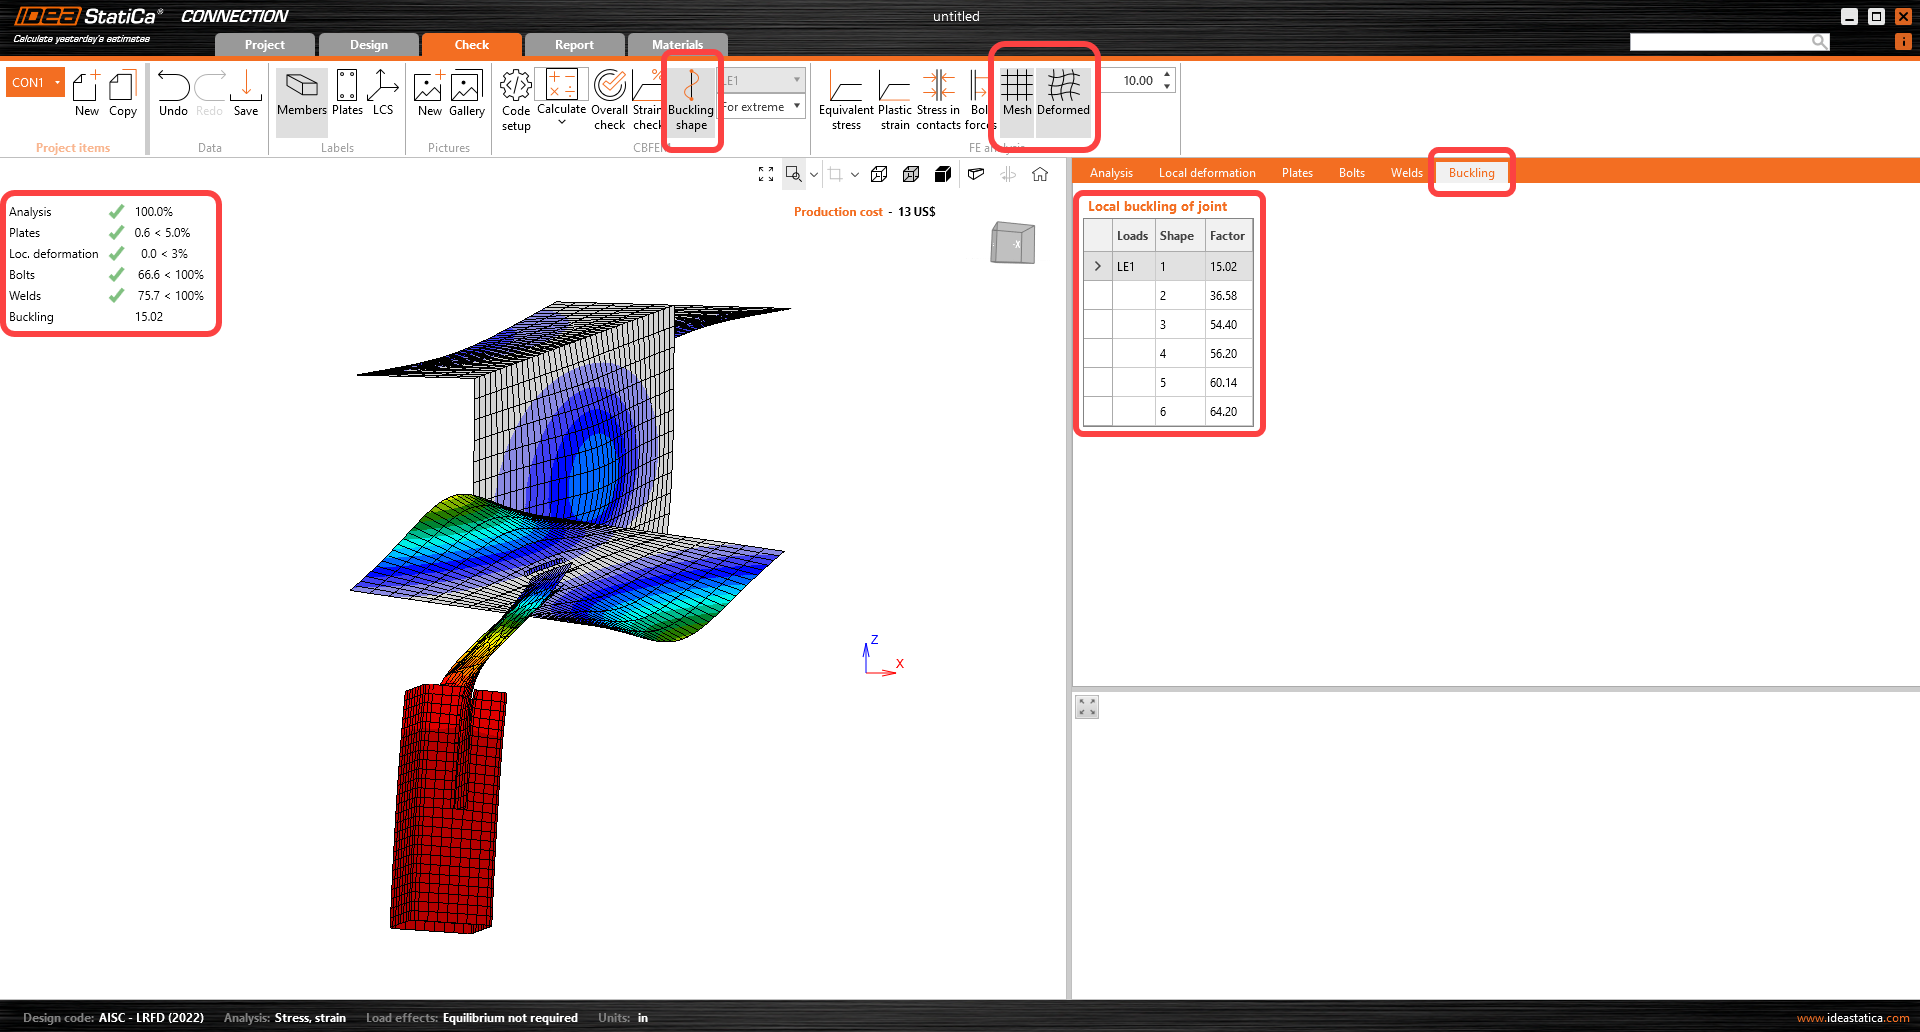Switch to the Report ribbon tab
Viewport: 1920px width, 1032px height.
point(574,45)
